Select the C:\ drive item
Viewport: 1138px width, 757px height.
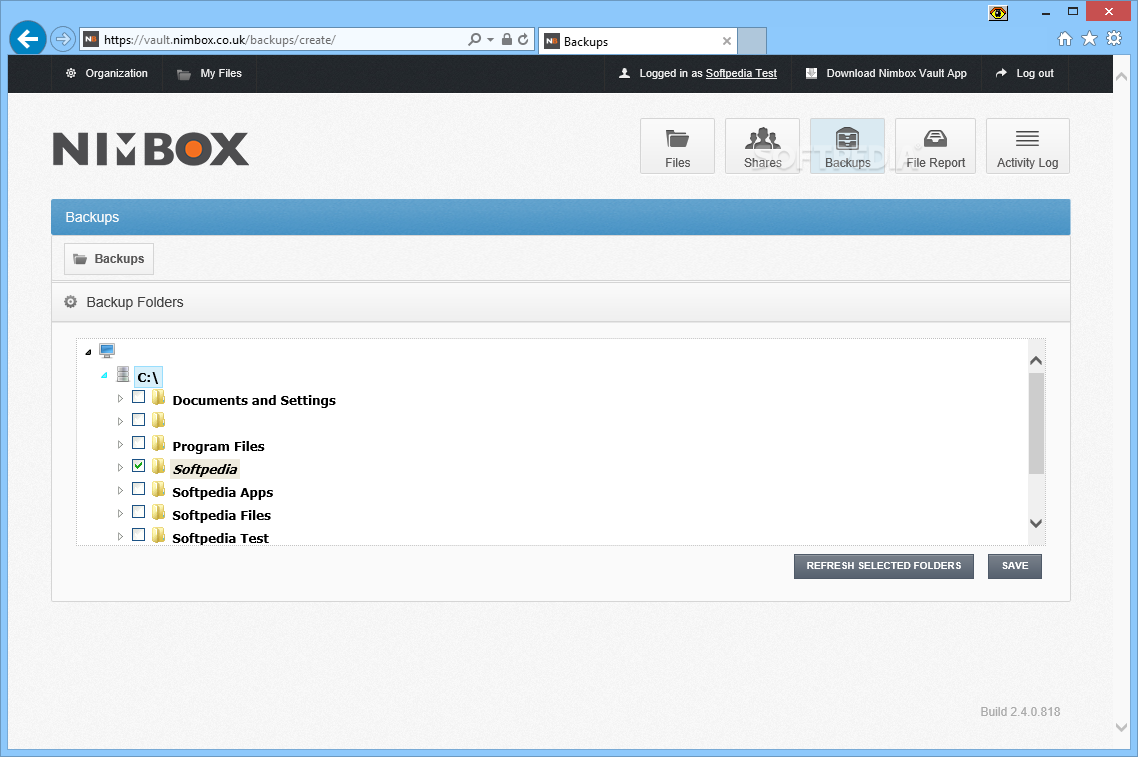tap(148, 377)
